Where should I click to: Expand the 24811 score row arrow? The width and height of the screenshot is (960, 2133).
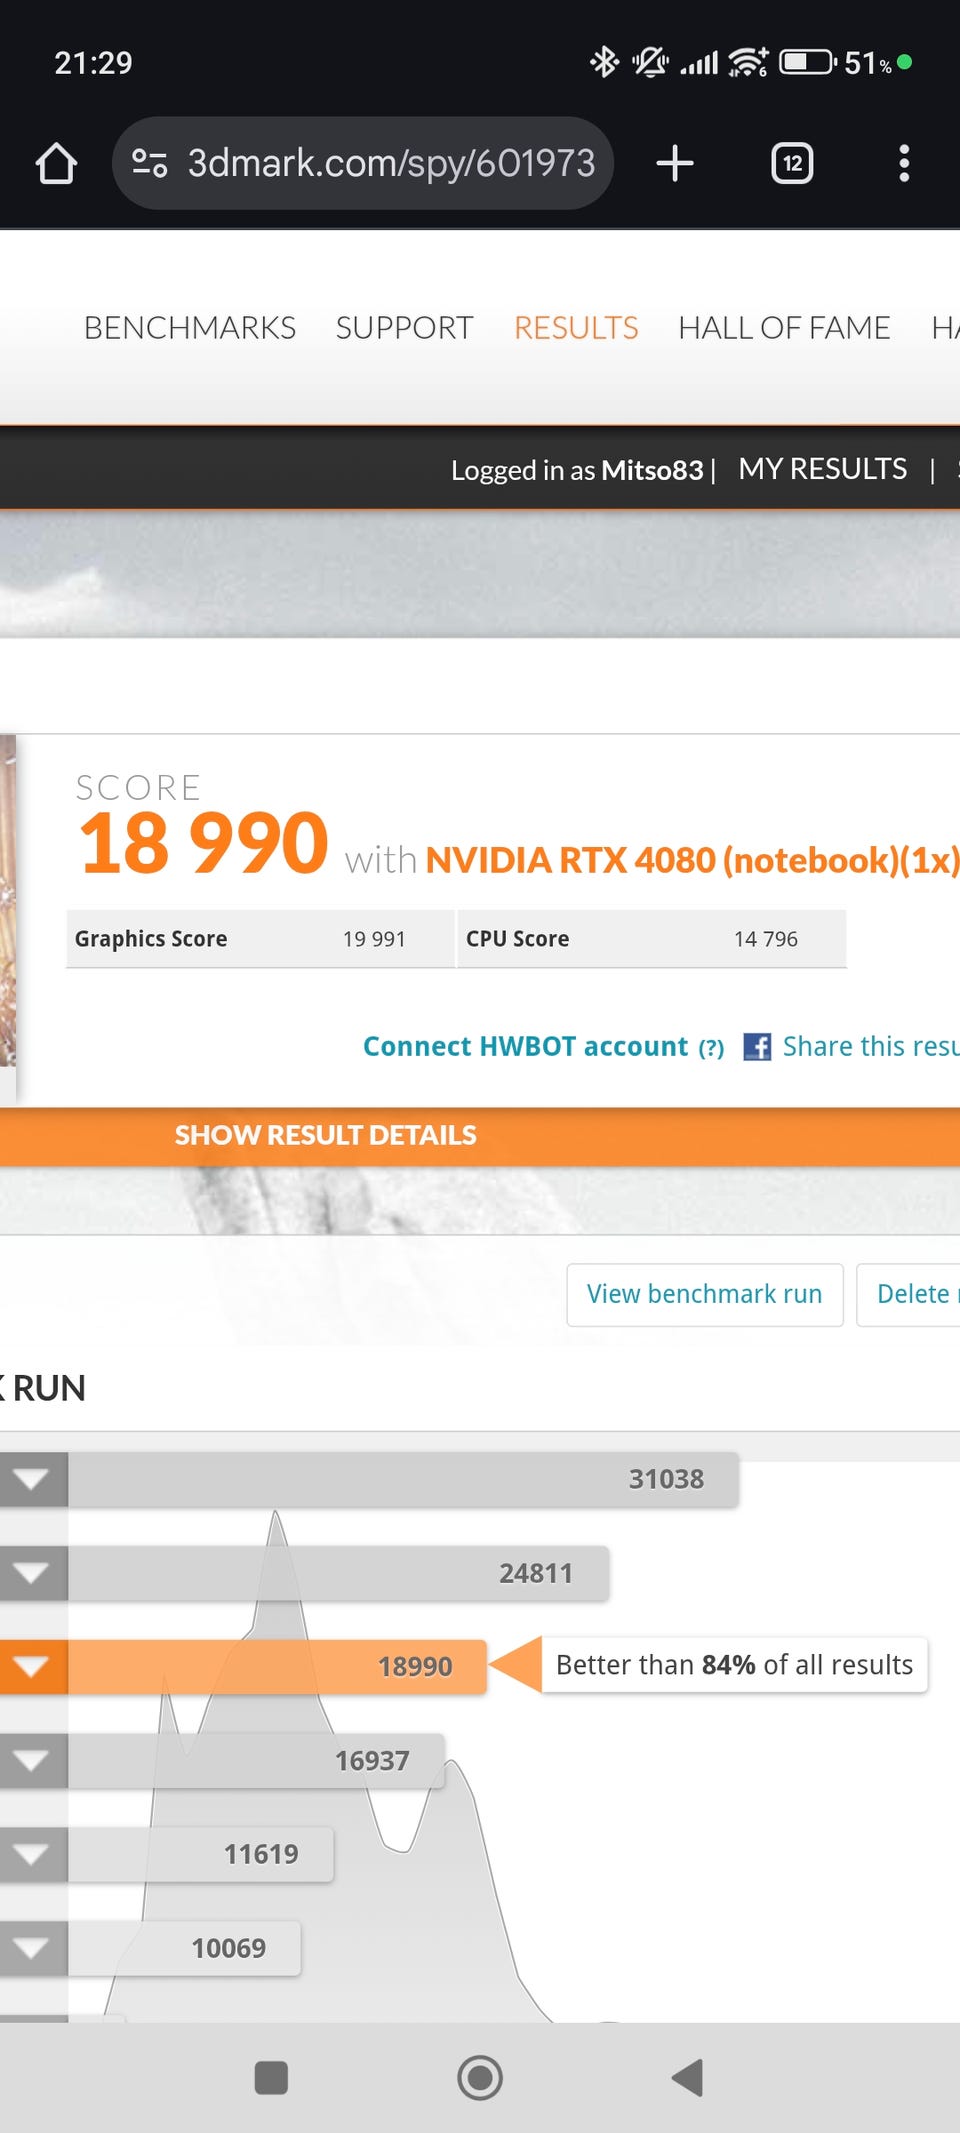[33, 1573]
